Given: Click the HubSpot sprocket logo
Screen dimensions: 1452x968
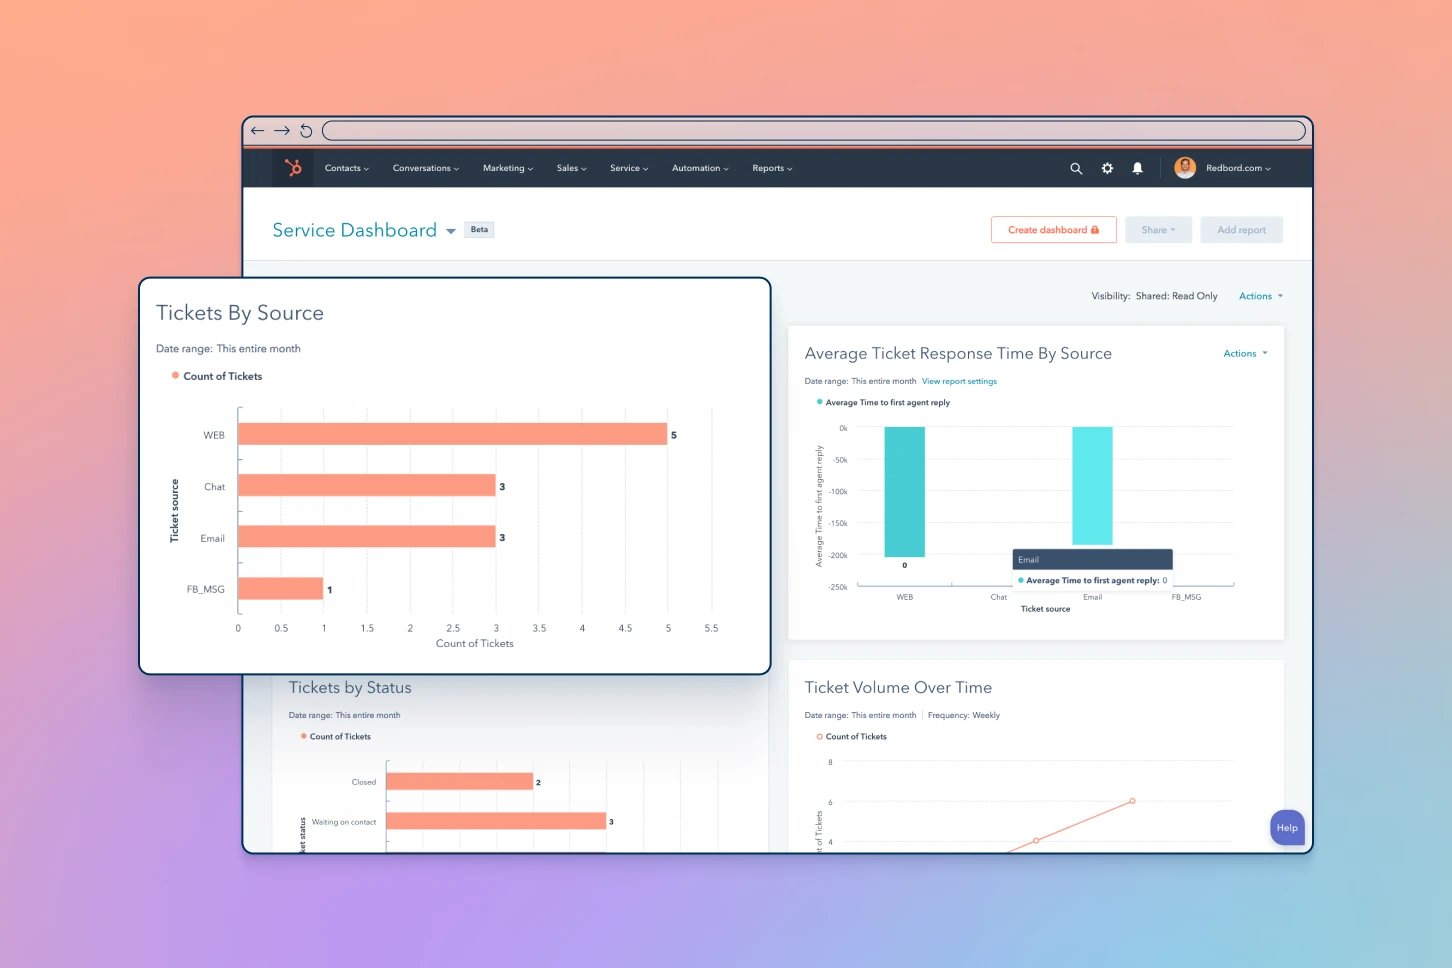Looking at the screenshot, I should 293,168.
